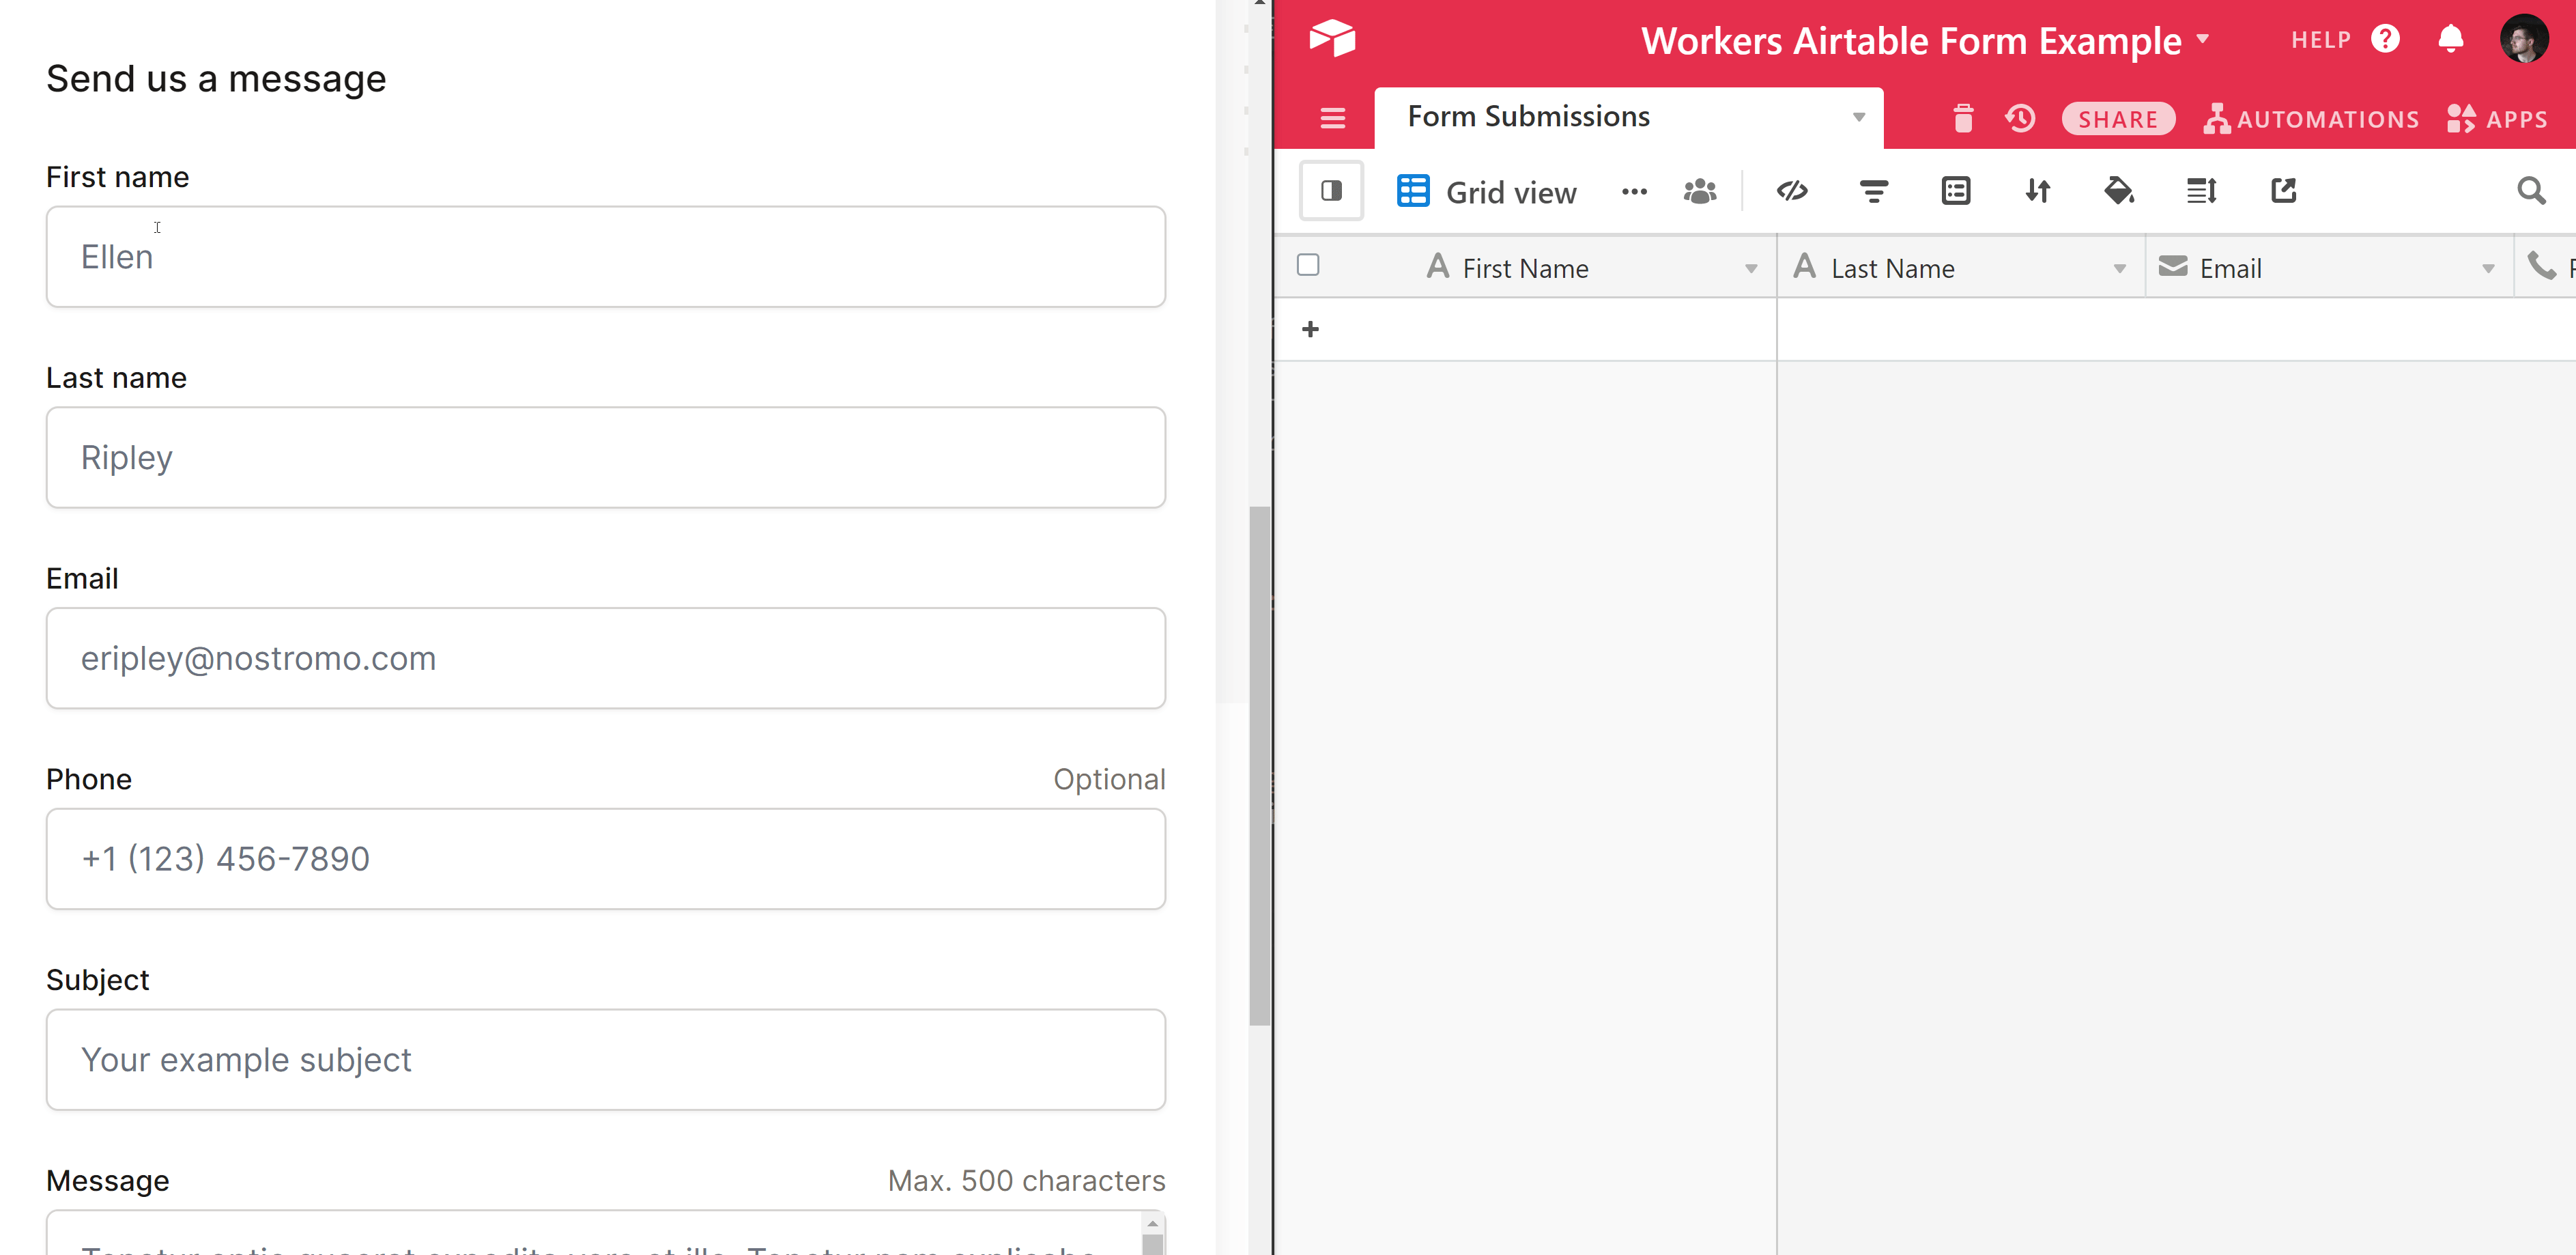Click the SHARE button
This screenshot has height=1255, width=2576.
(2118, 118)
